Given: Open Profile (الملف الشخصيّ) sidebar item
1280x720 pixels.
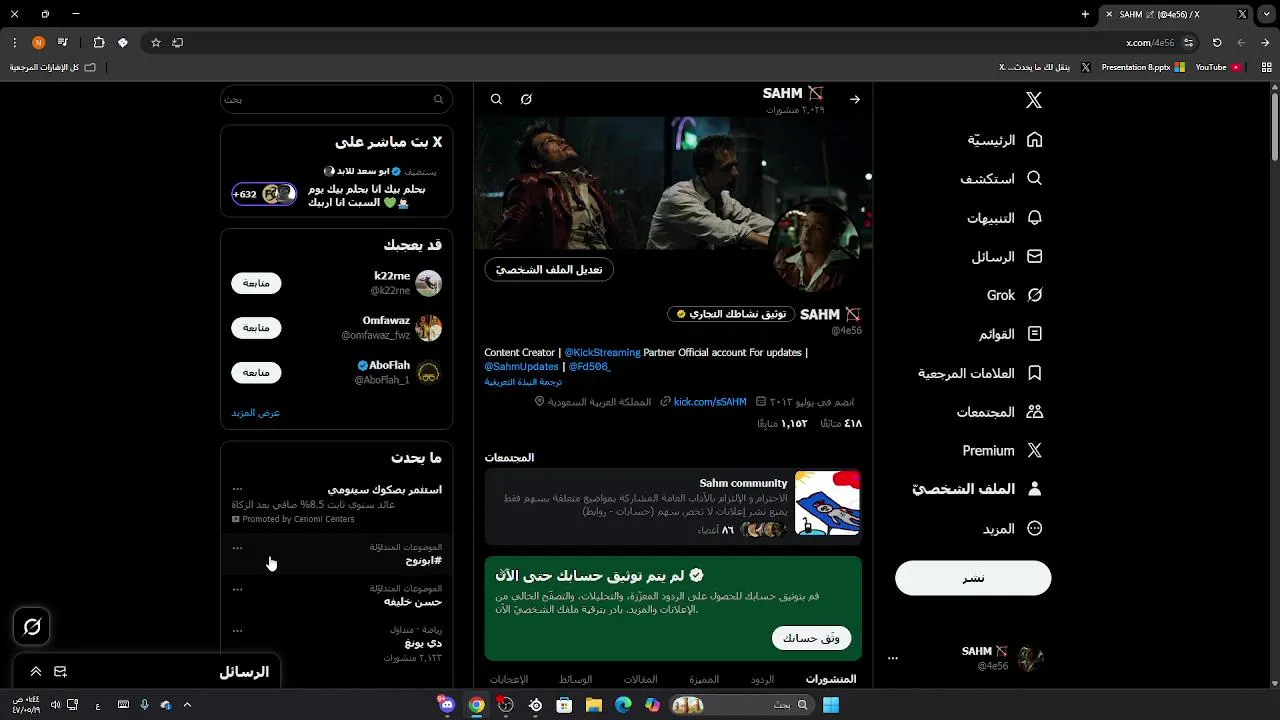Looking at the screenshot, I should coord(977,489).
